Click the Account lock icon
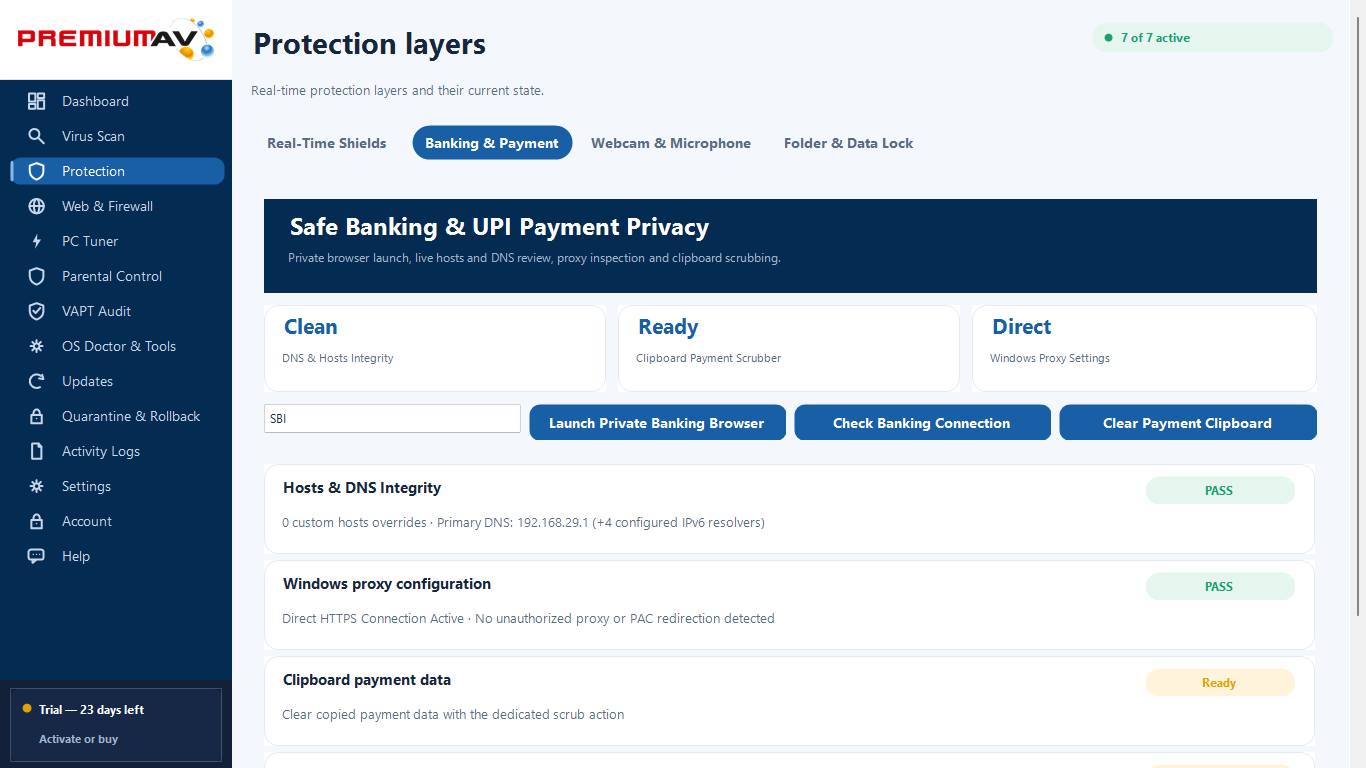The height and width of the screenshot is (768, 1366). (x=37, y=521)
